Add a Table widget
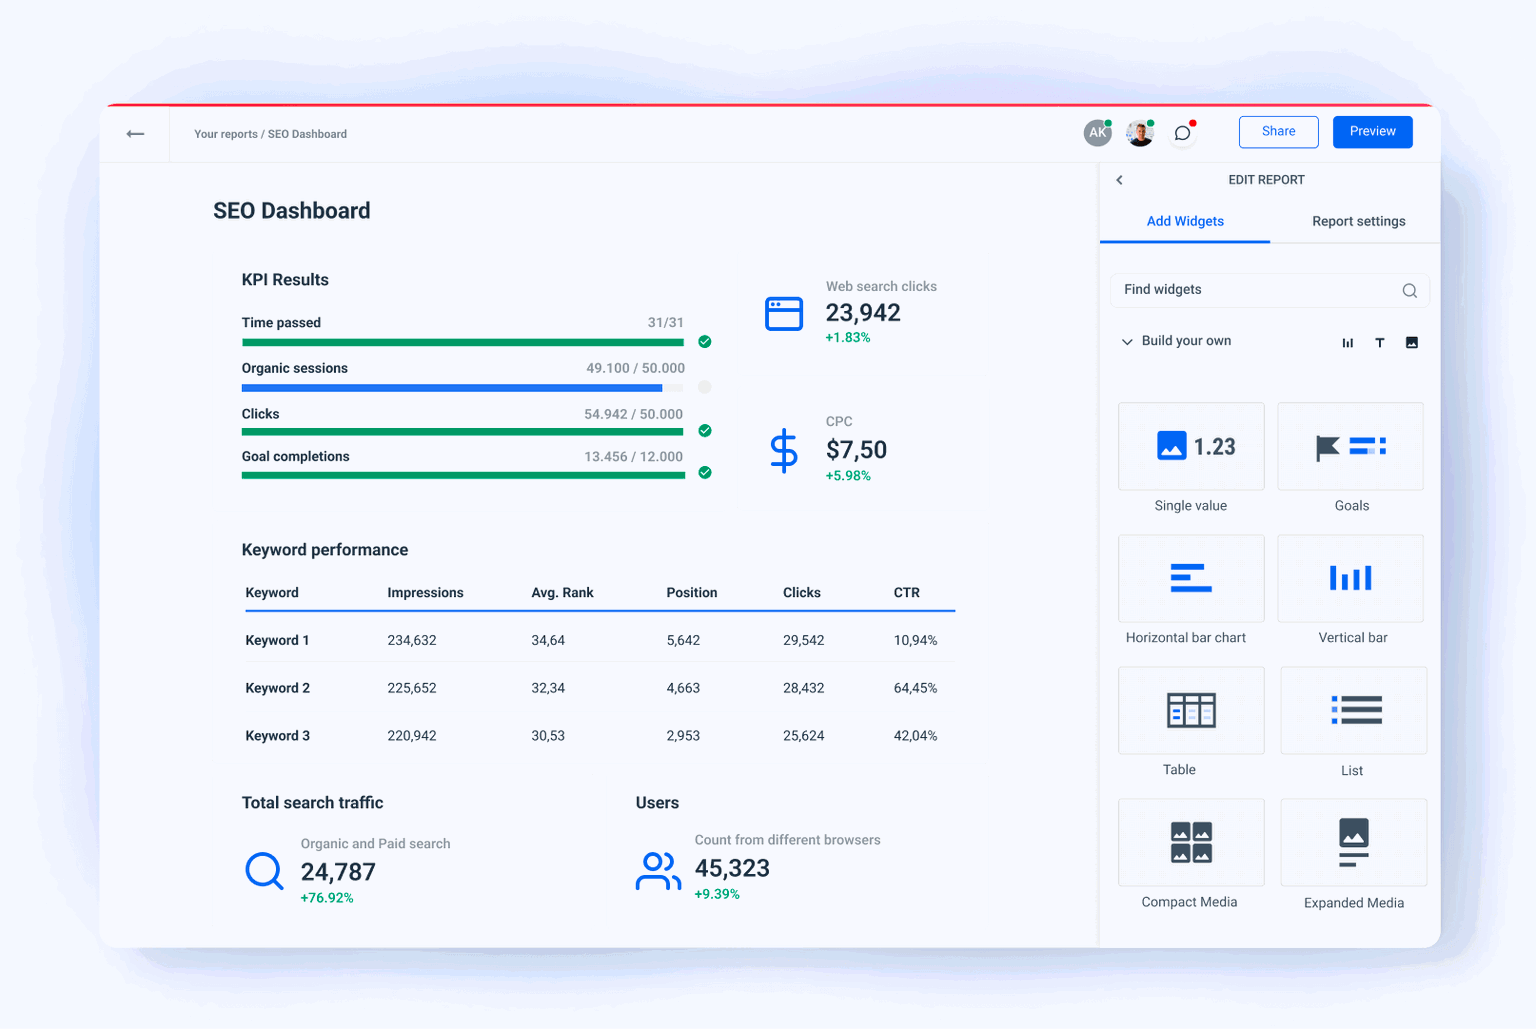 tap(1190, 710)
